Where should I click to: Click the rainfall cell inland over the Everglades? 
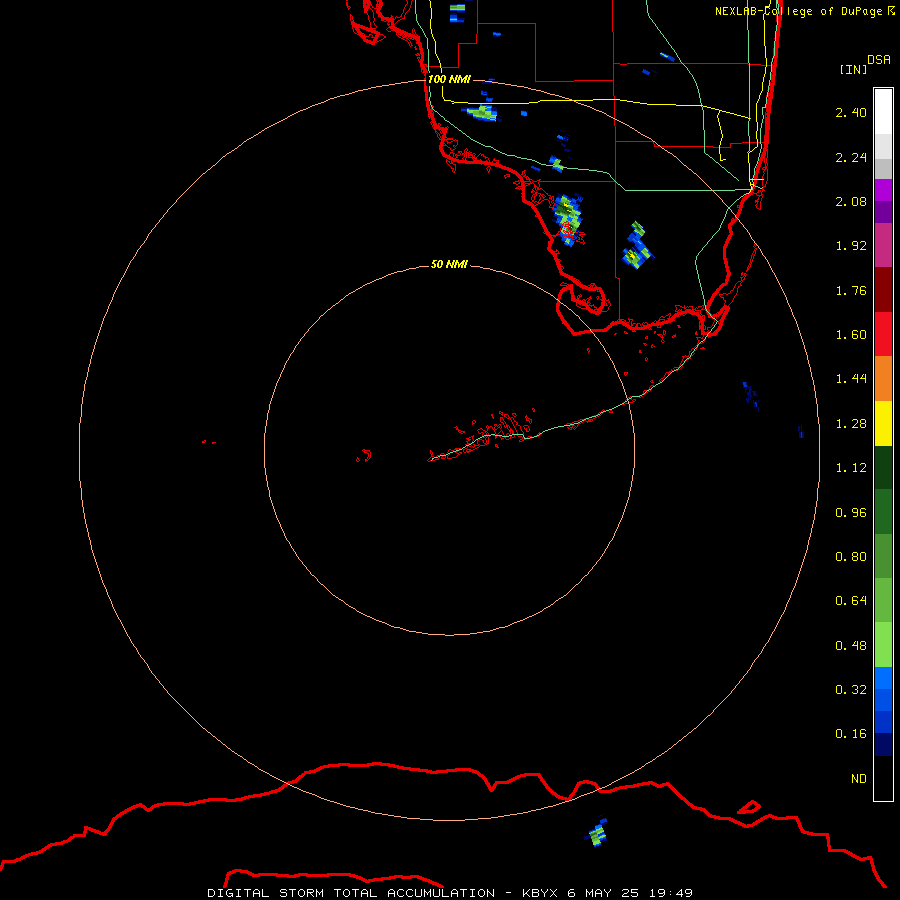[637, 246]
